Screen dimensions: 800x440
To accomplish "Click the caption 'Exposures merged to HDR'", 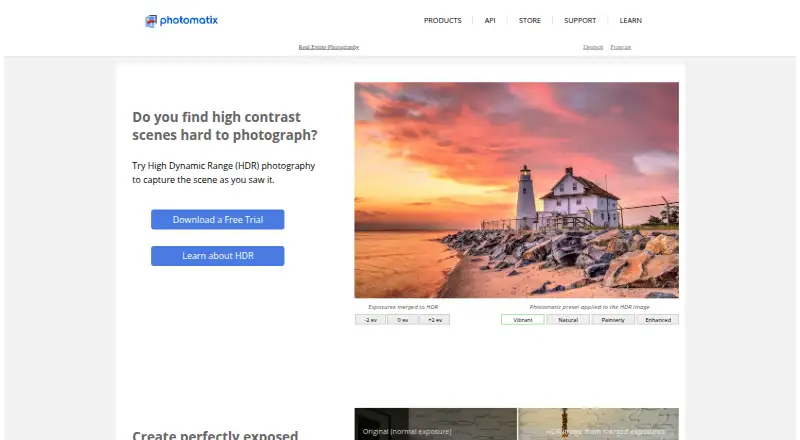I will (x=403, y=307).
